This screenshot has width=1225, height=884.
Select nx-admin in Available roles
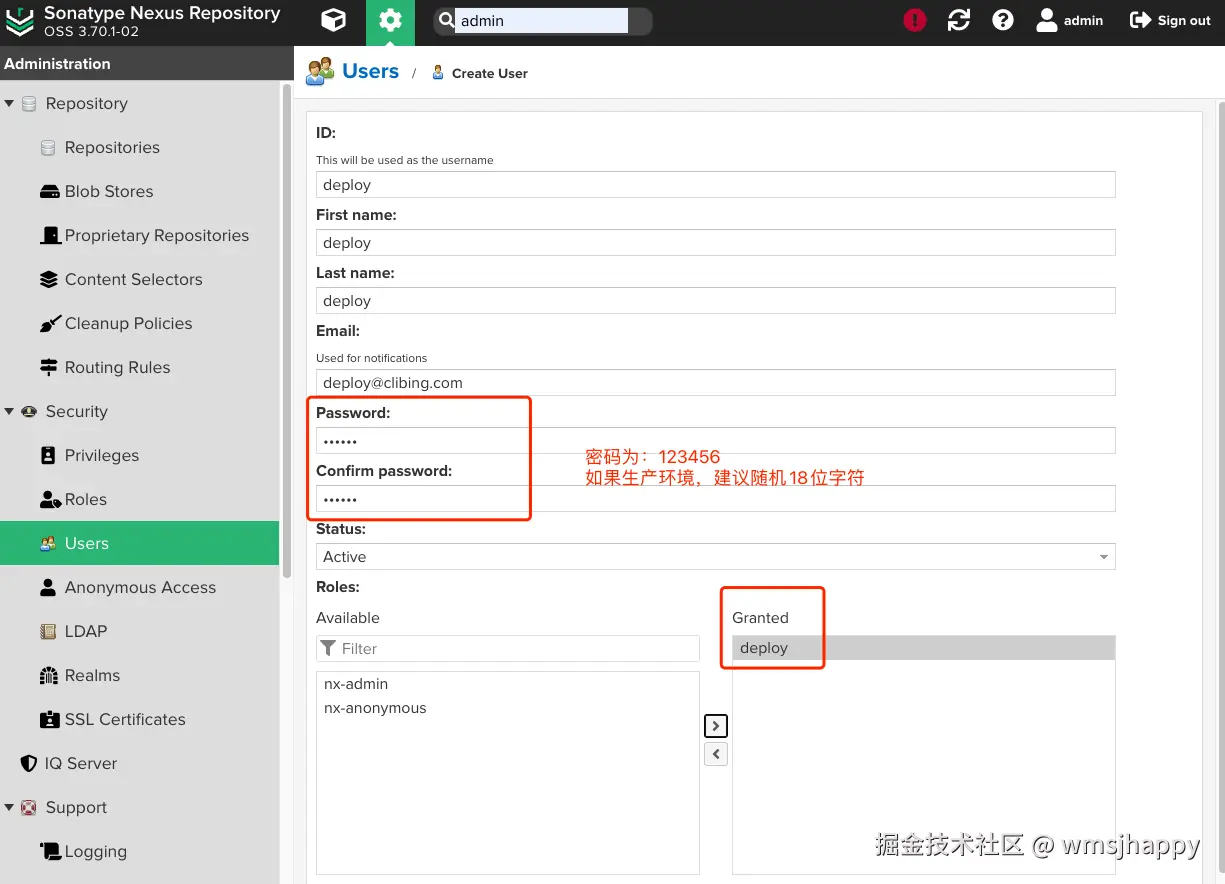point(507,684)
